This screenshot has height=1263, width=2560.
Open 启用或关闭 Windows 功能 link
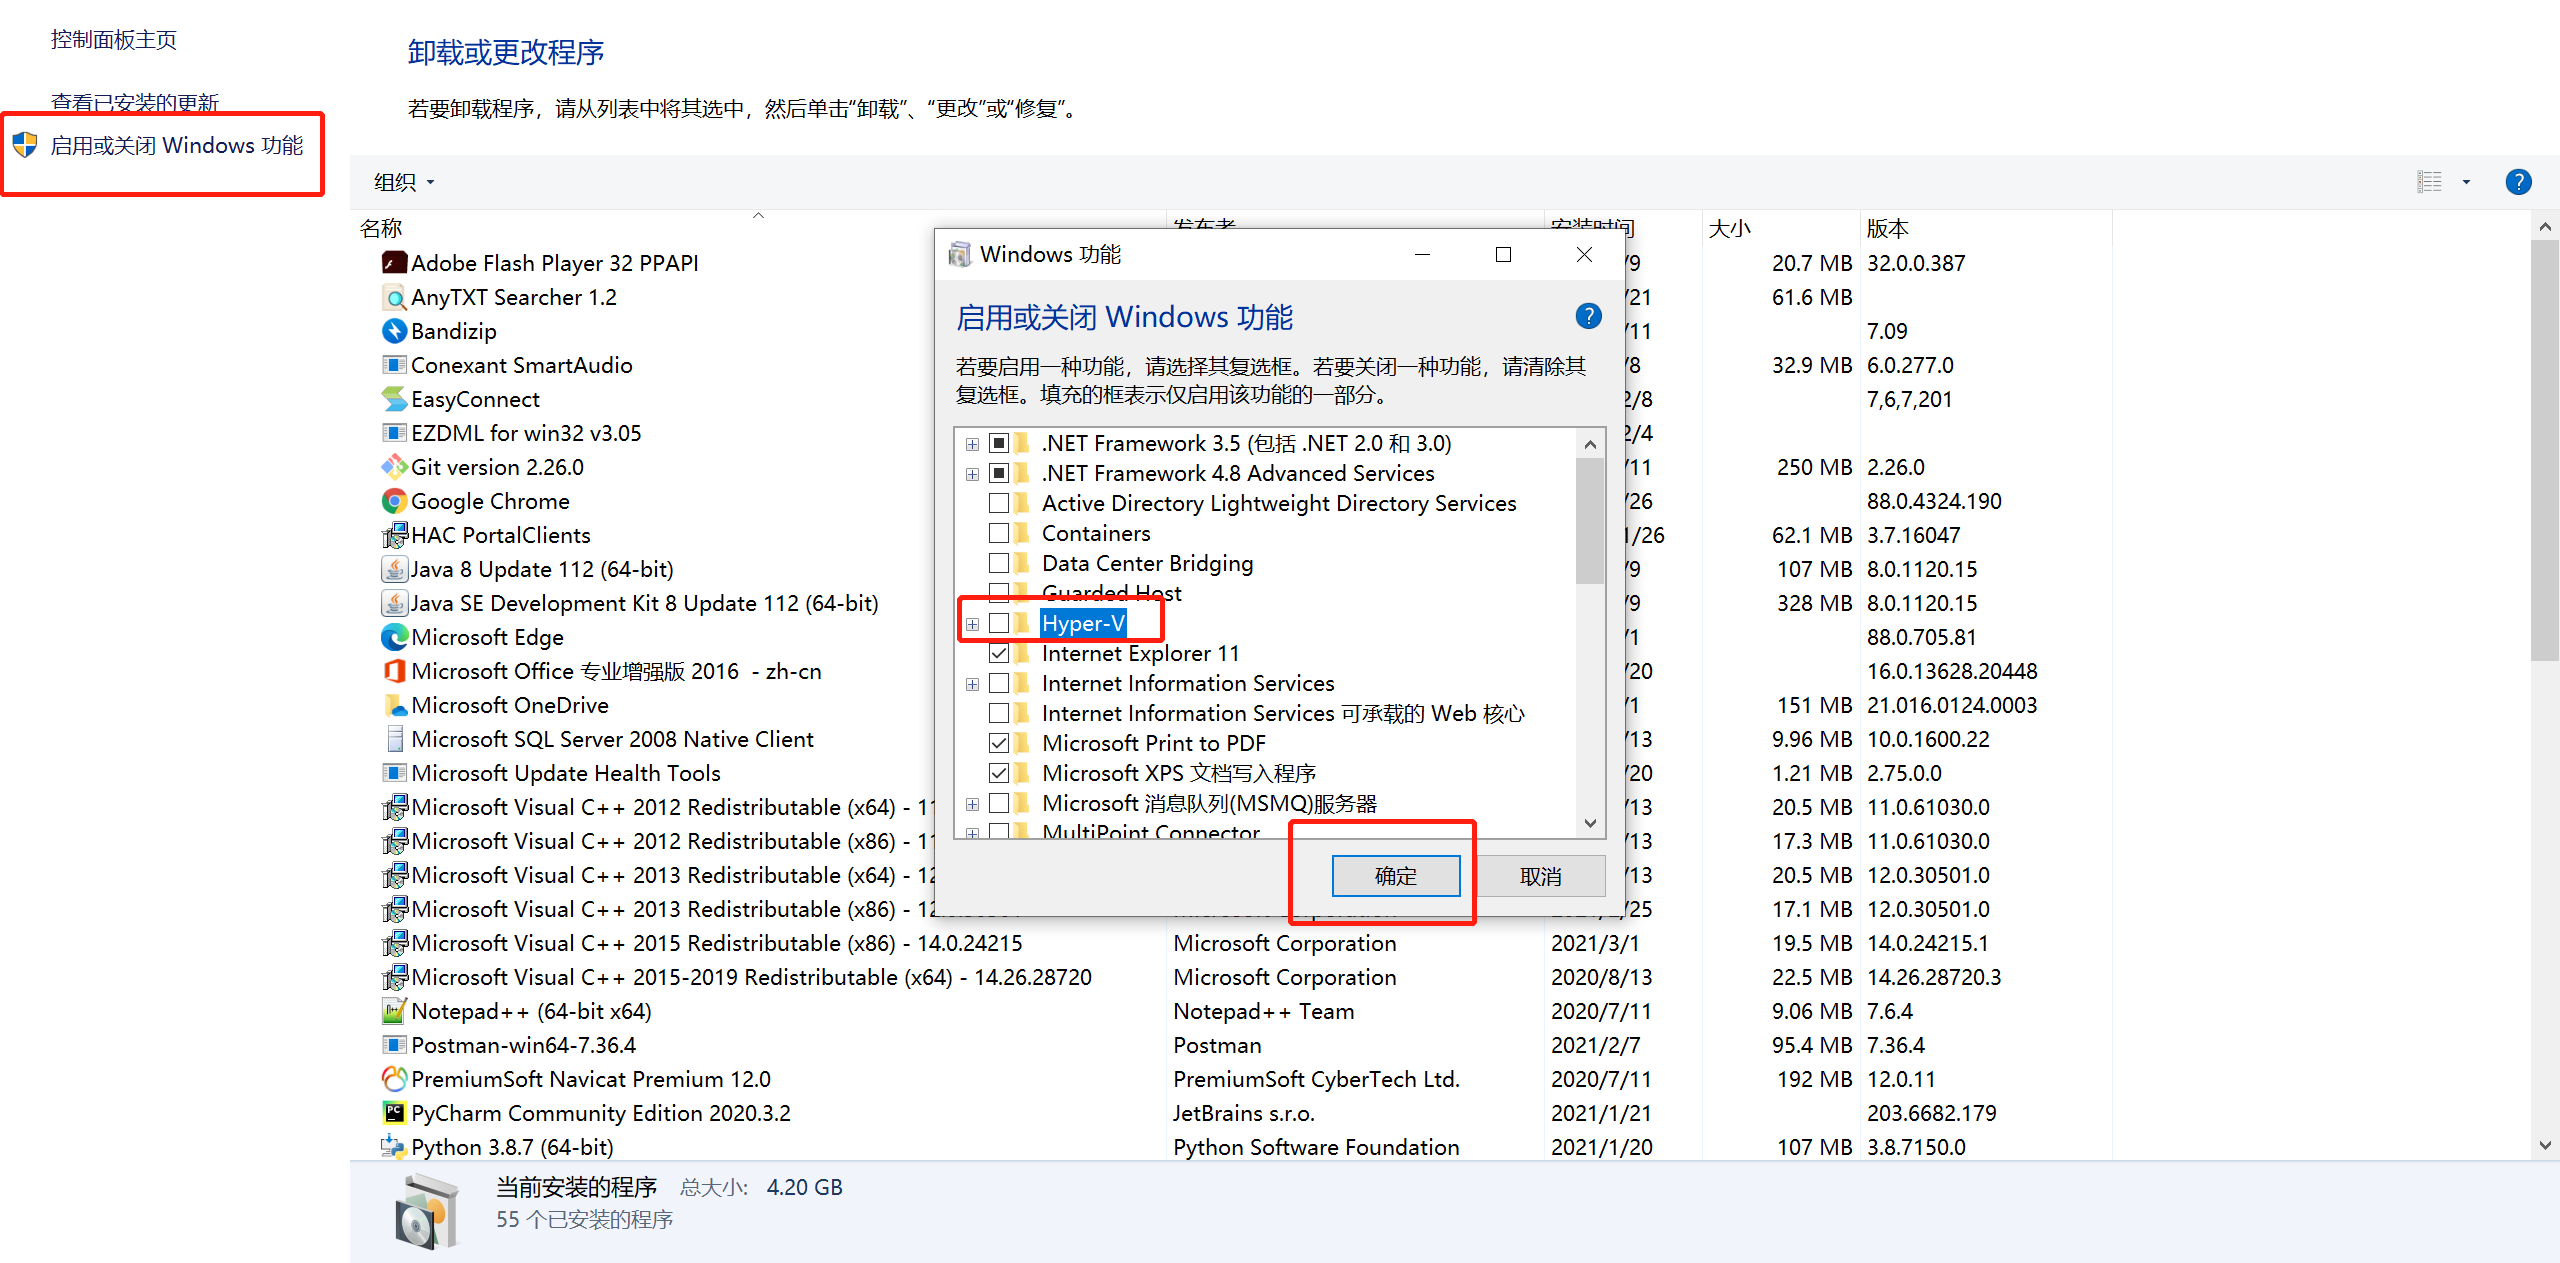176,146
